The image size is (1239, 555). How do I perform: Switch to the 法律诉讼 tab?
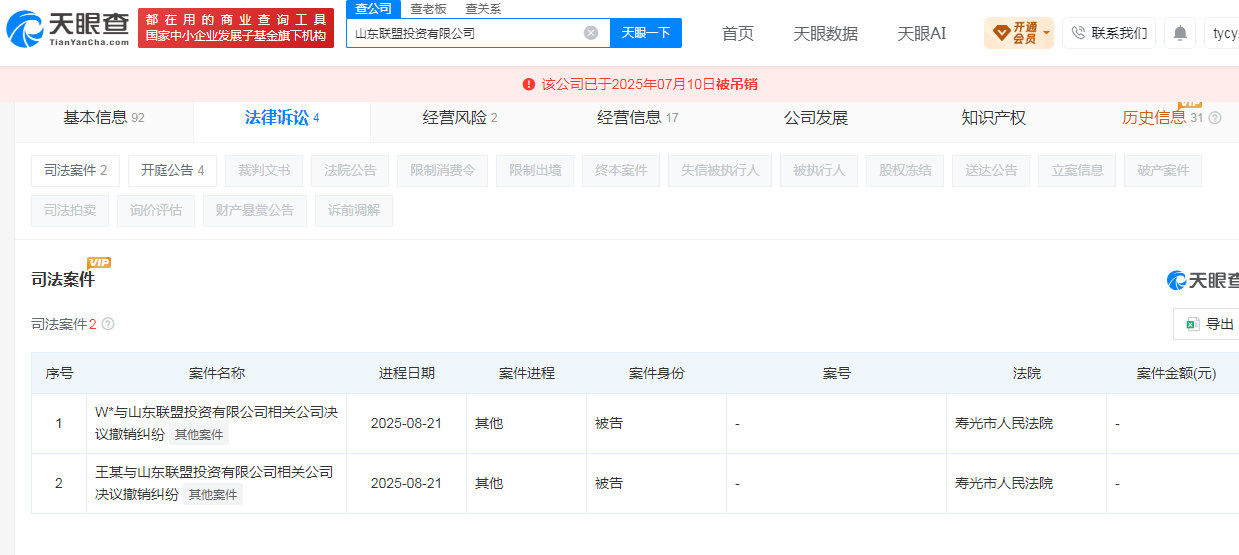point(282,118)
